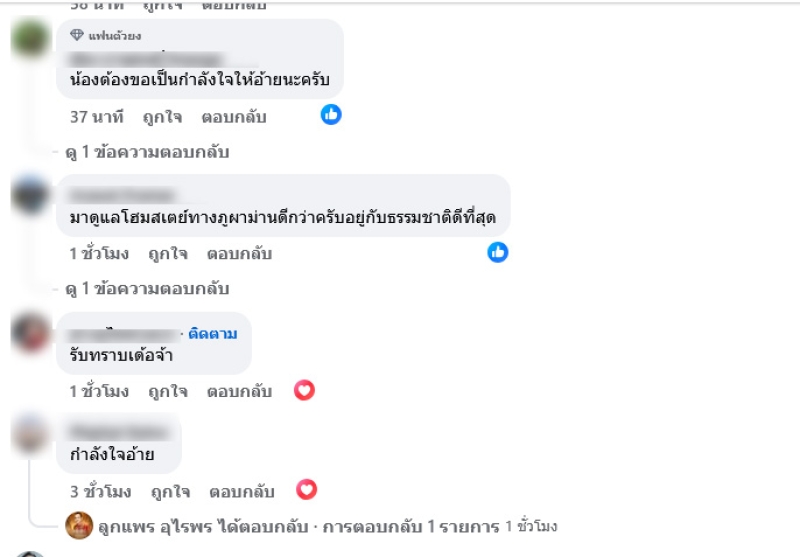Click the heart reaction on "รับทราบเด้อจ้า" comment
800x557 pixels.
click(304, 390)
